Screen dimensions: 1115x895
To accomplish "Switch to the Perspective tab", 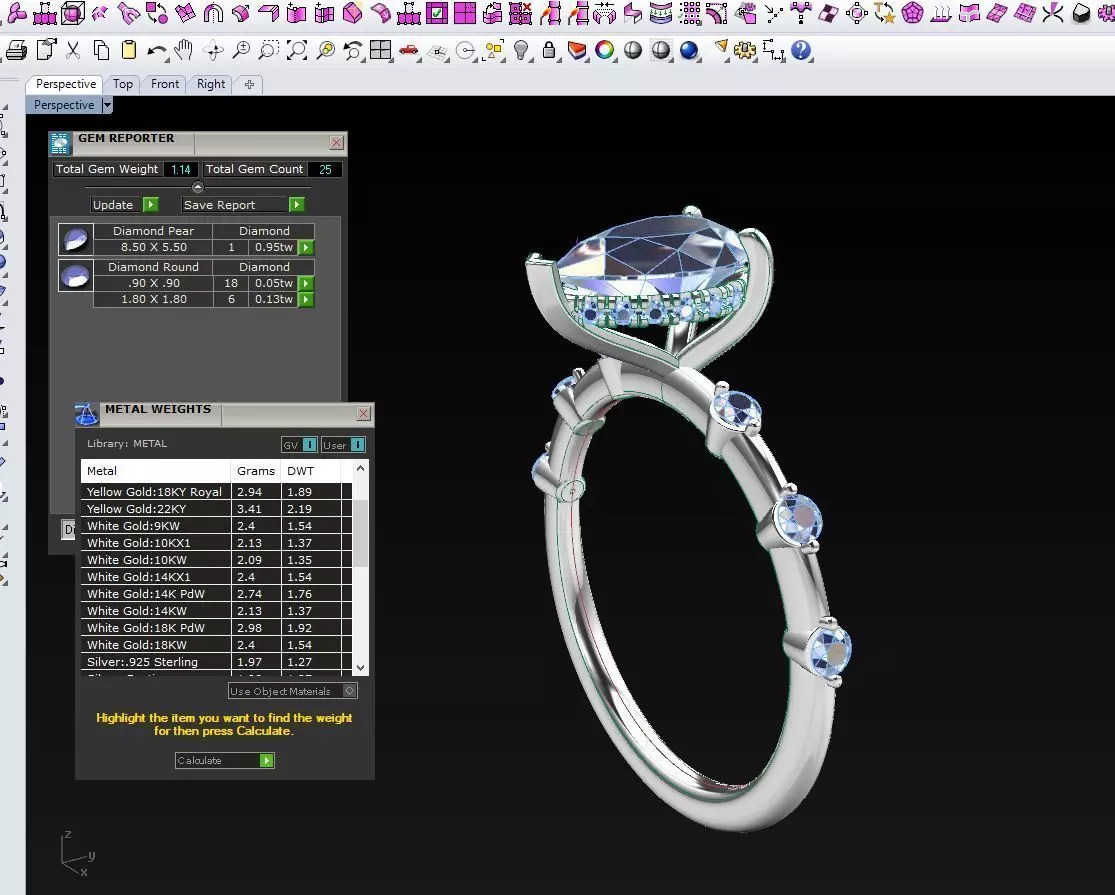I will click(65, 84).
